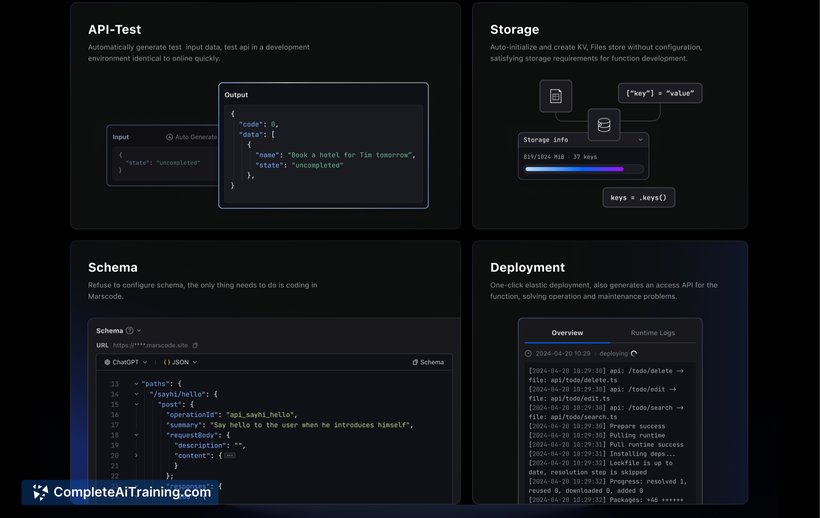Open the ChatGPT dropdown in Schema panel
Screen dimensions: 820x518
click(x=125, y=362)
